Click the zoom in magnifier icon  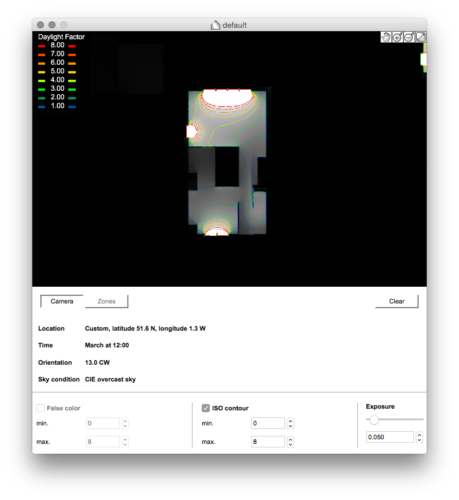tap(397, 37)
